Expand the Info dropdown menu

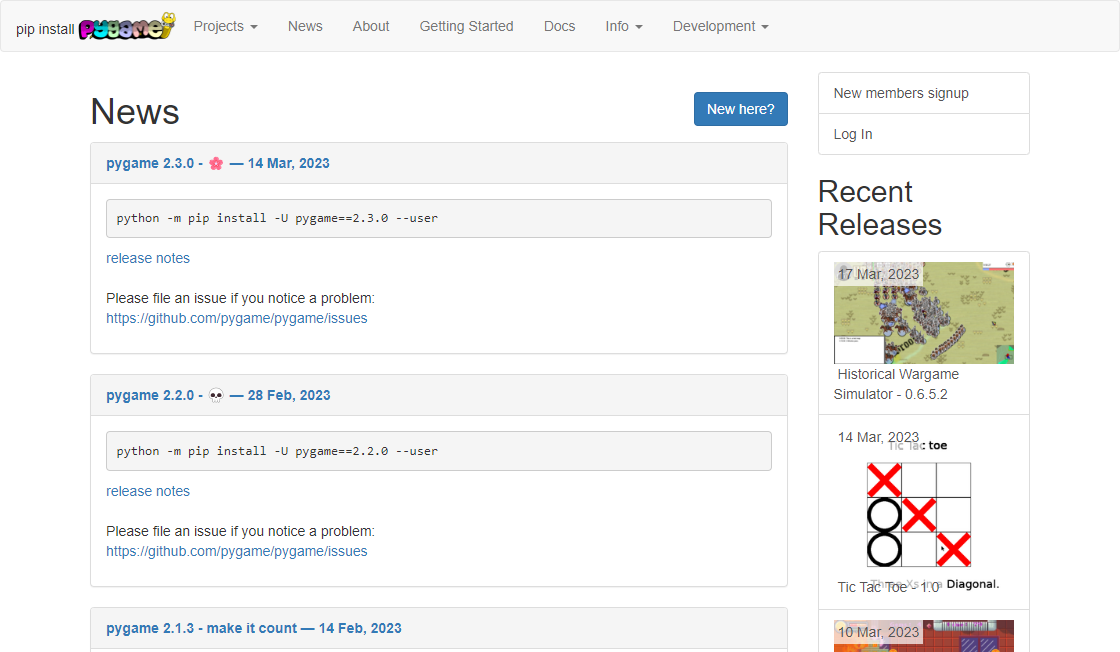coord(623,26)
